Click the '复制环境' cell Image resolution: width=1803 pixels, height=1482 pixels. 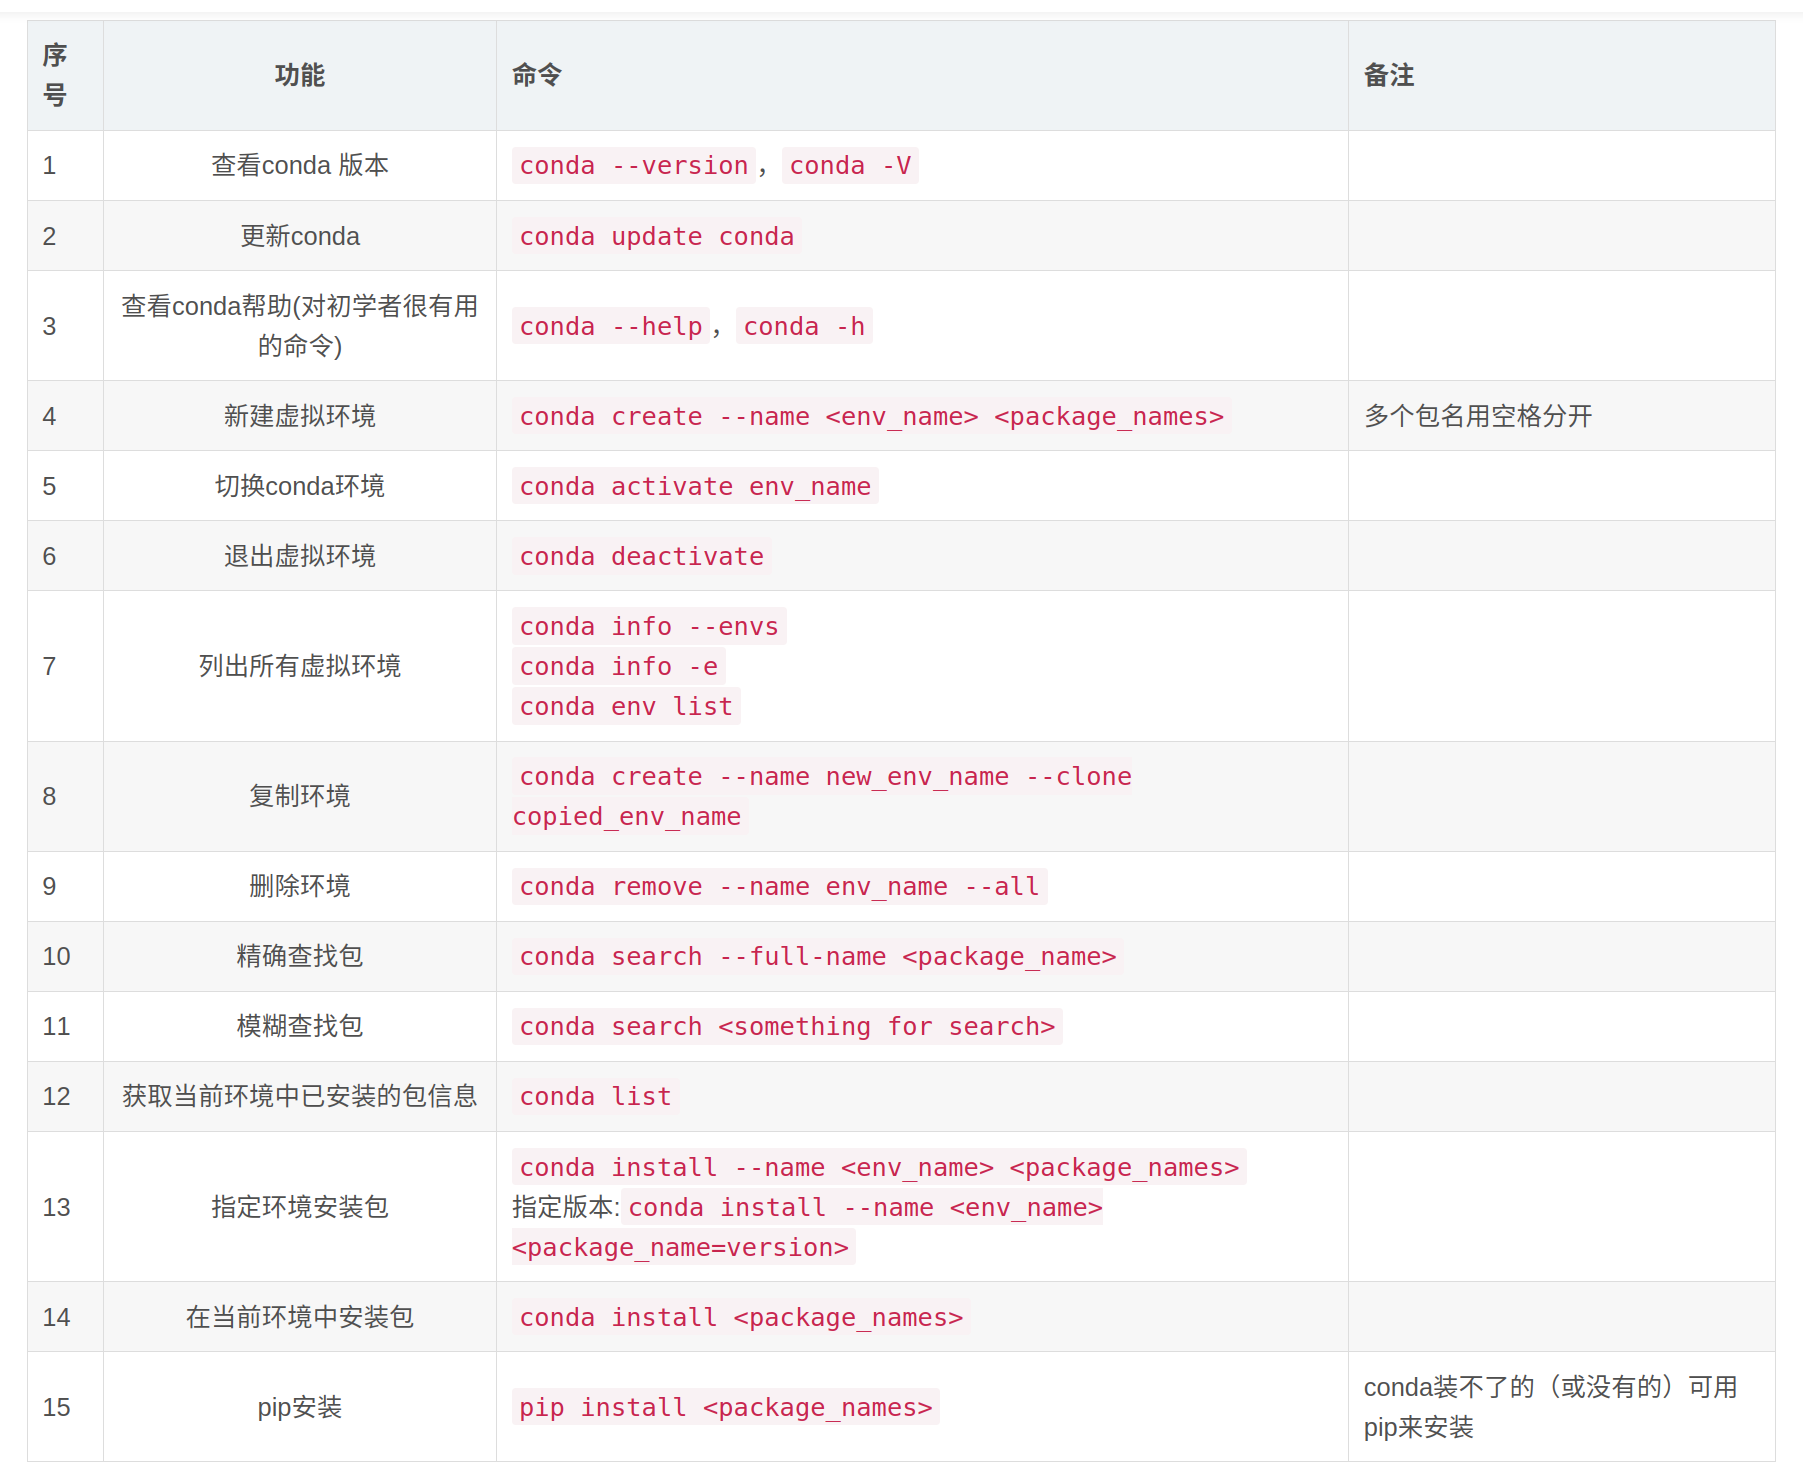pyautogui.click(x=300, y=797)
